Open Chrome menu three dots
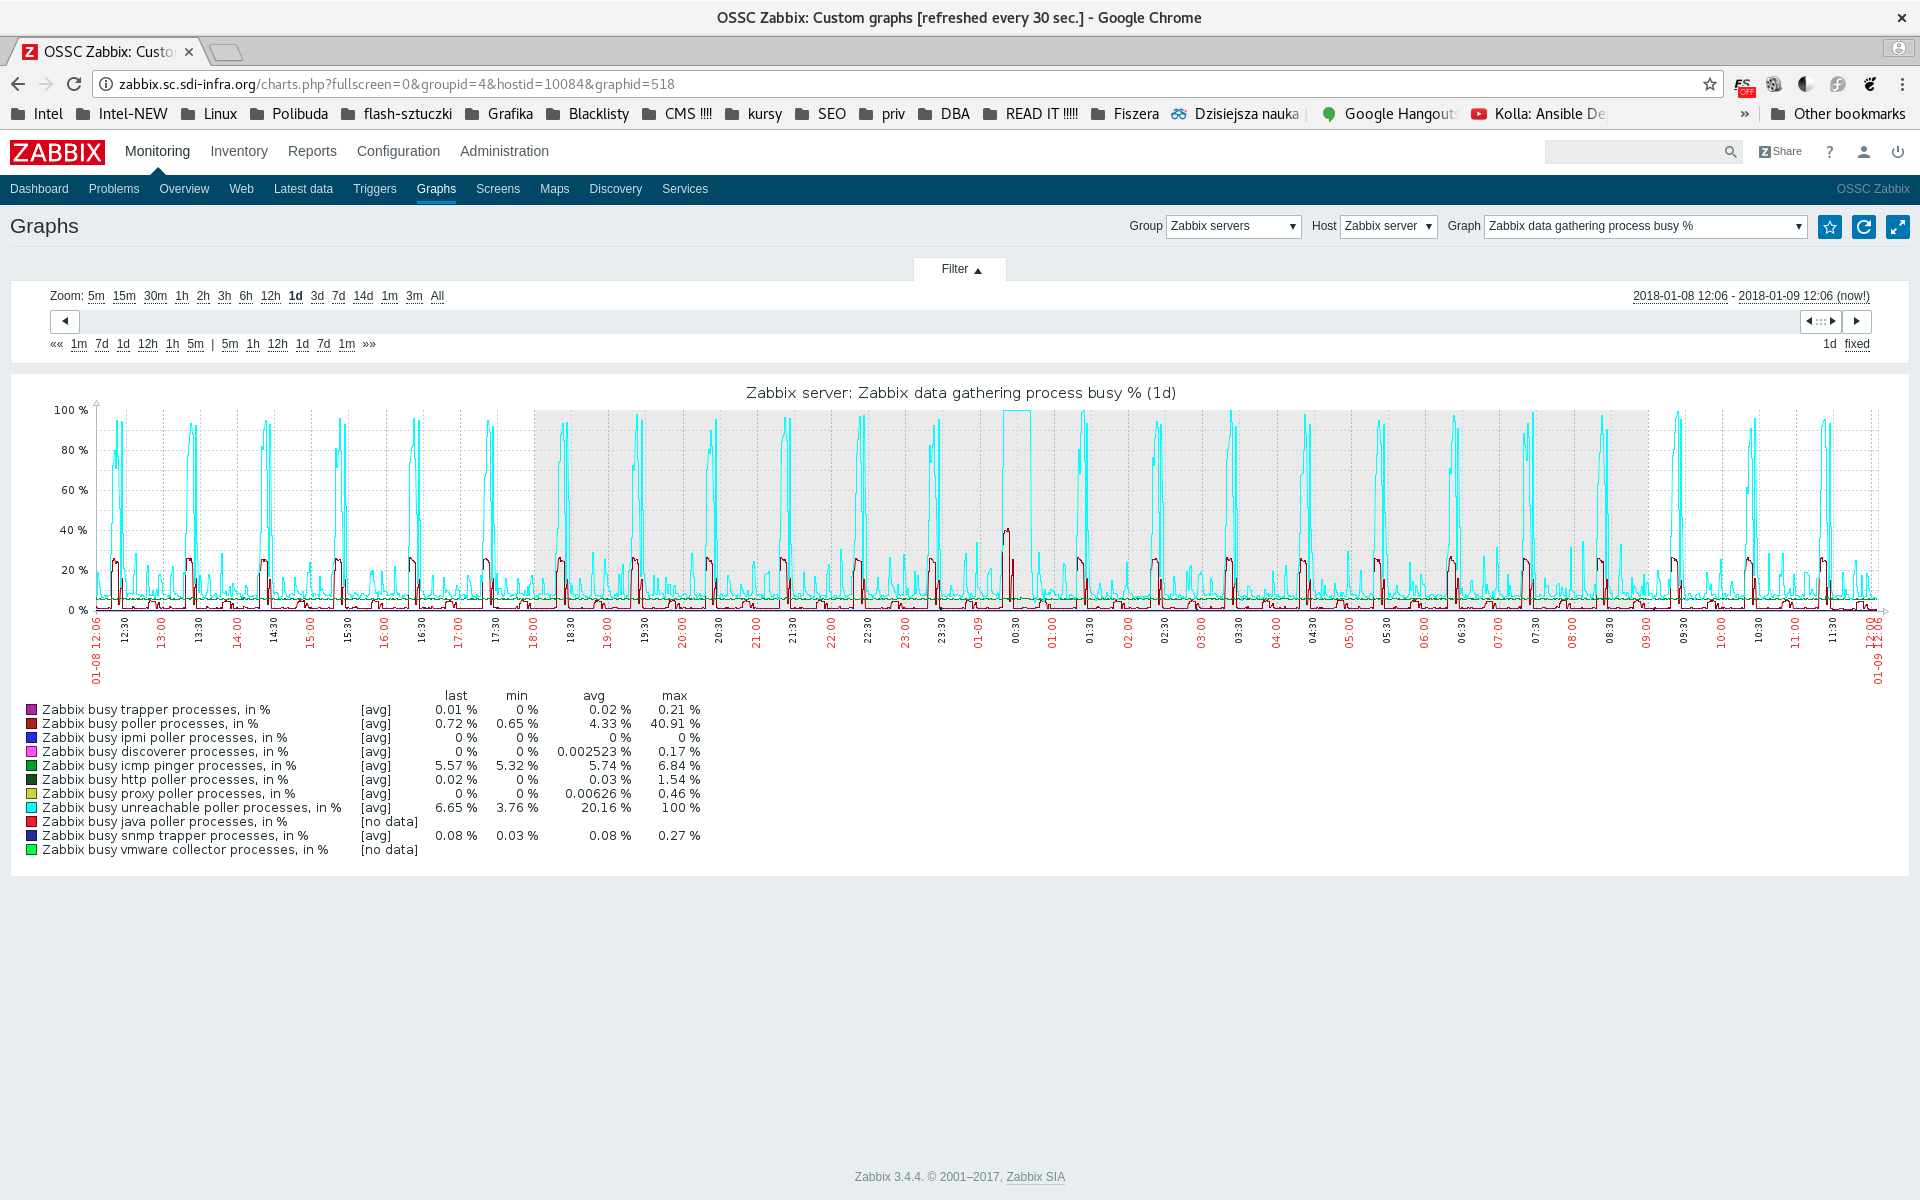 pyautogui.click(x=1902, y=84)
